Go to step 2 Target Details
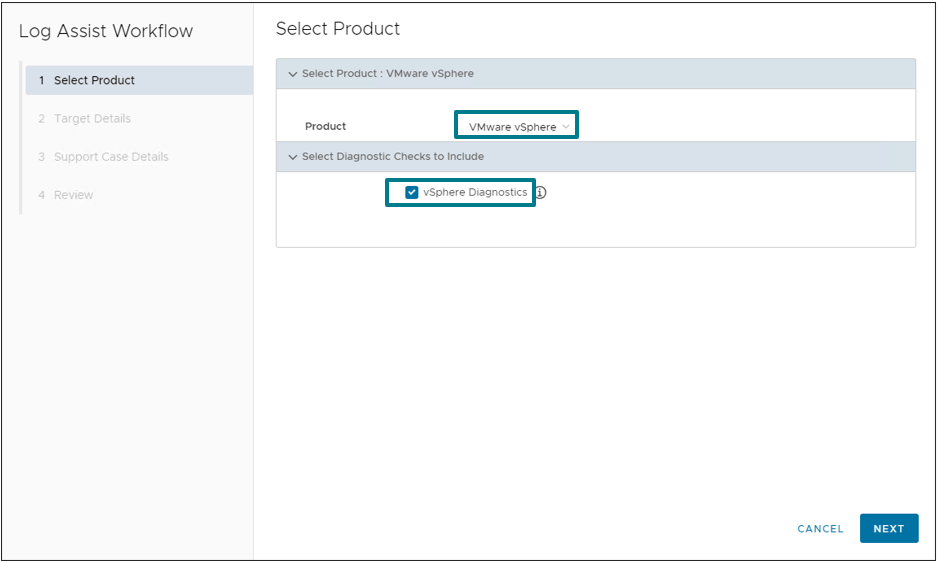Viewport: 941px width, 562px height. click(x=92, y=119)
